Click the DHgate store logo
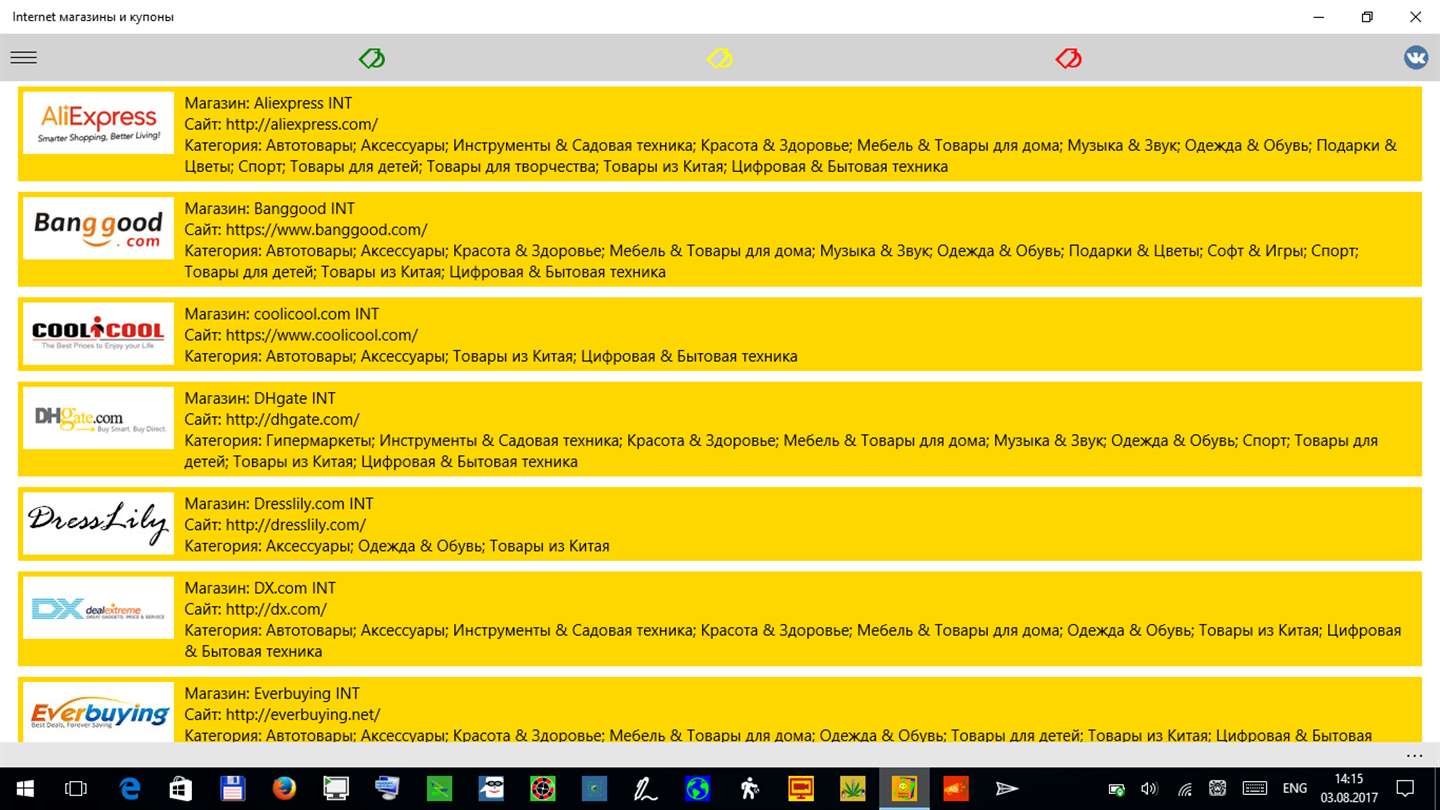The height and width of the screenshot is (810, 1440). tap(99, 418)
